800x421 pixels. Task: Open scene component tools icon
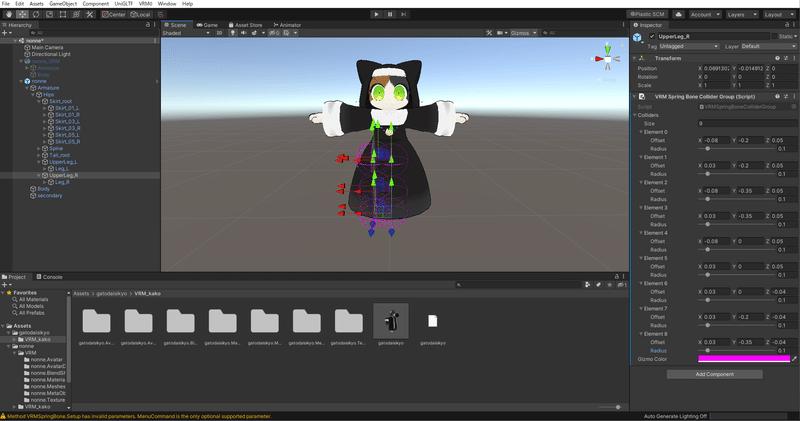click(x=489, y=33)
